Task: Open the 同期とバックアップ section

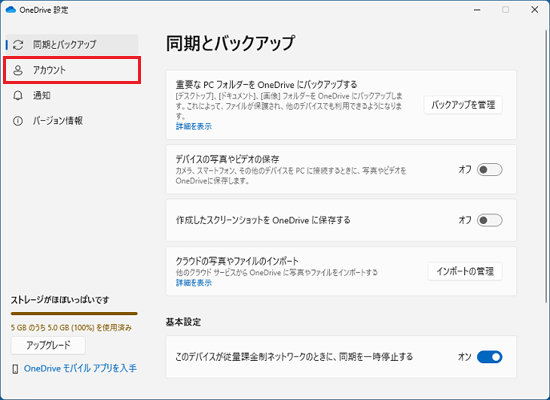Action: [72, 45]
